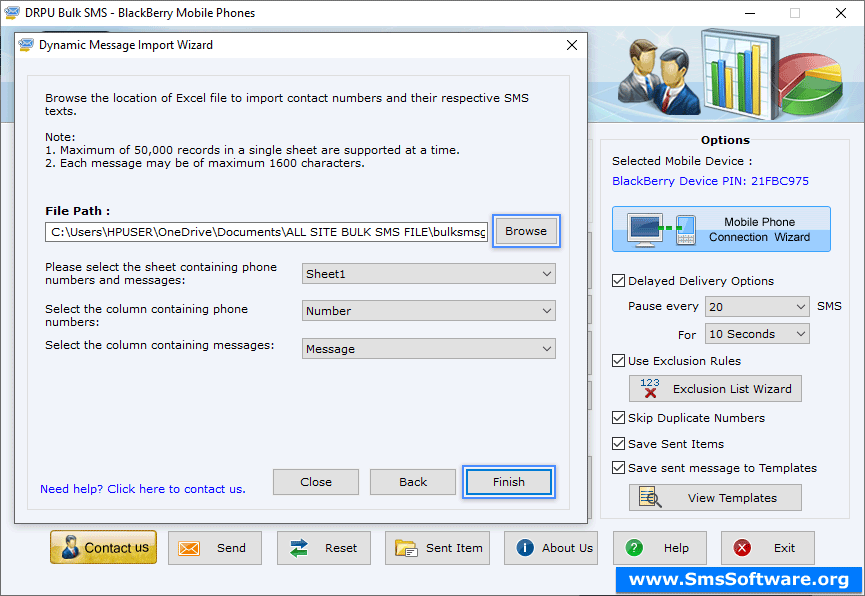865x596 pixels.
Task: Click the About Us button label
Action: point(567,548)
